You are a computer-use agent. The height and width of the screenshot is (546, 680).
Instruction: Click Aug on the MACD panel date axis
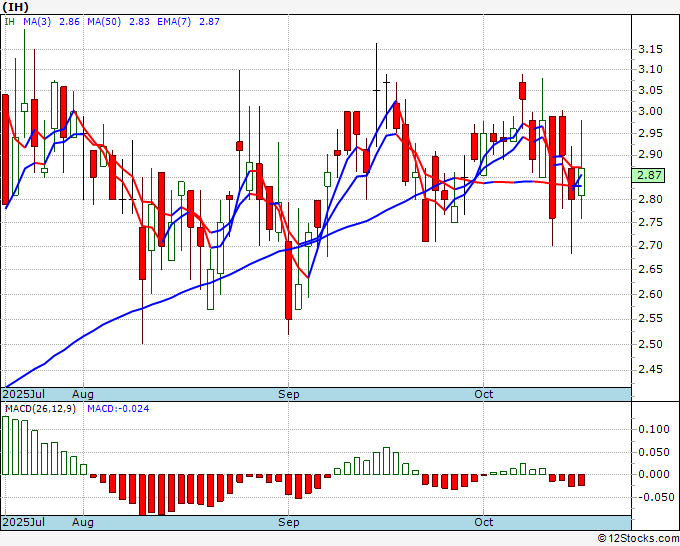[x=83, y=522]
